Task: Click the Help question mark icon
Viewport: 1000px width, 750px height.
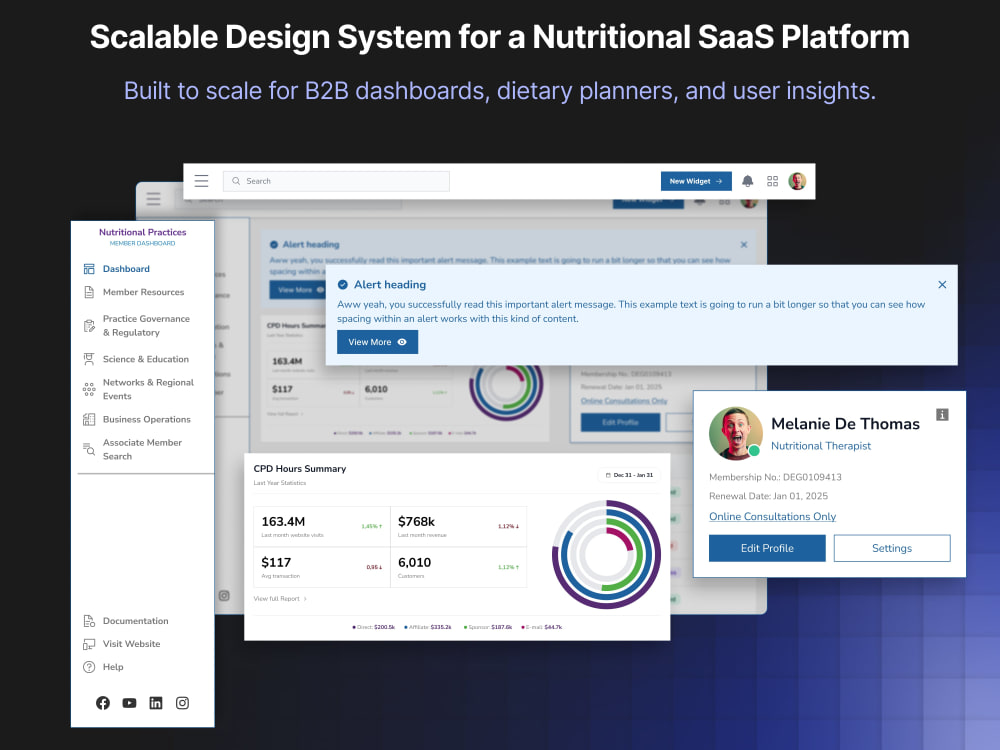Action: click(x=89, y=667)
